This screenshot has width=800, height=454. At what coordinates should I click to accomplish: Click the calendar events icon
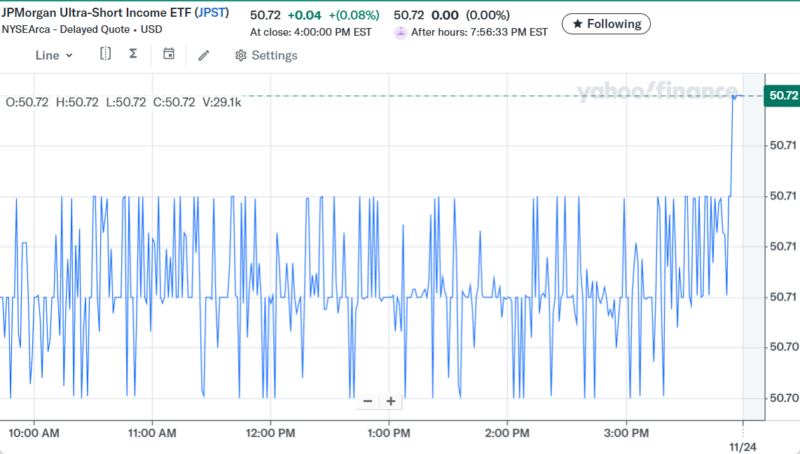[x=168, y=54]
